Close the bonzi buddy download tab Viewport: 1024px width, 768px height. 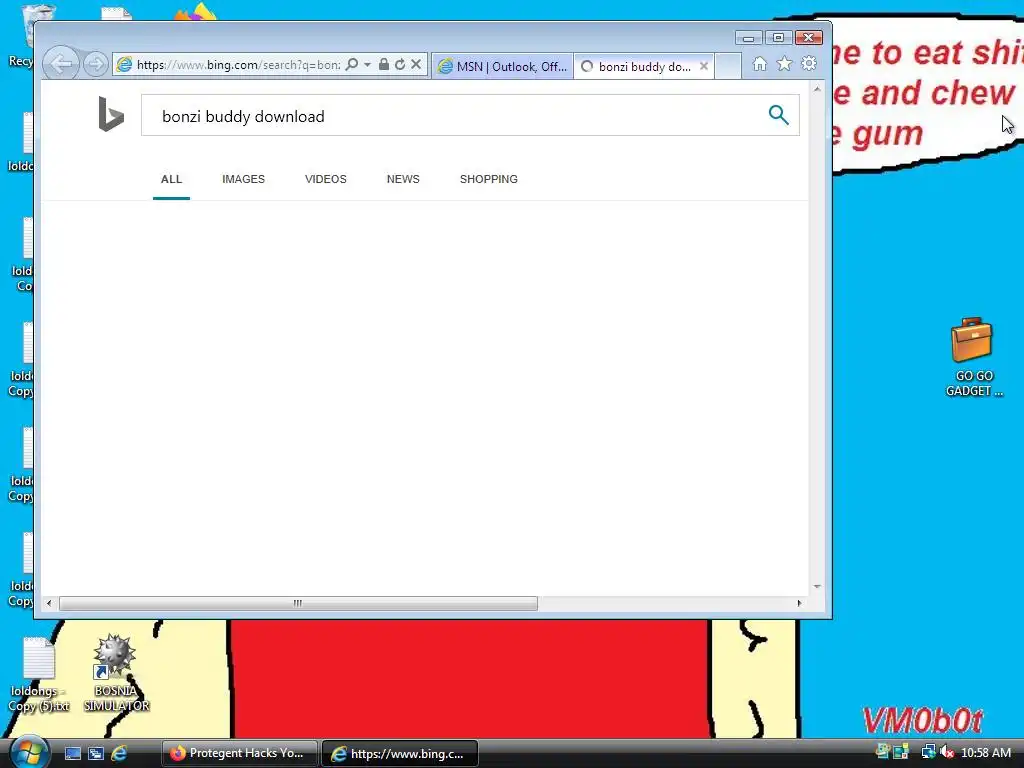pyautogui.click(x=704, y=67)
